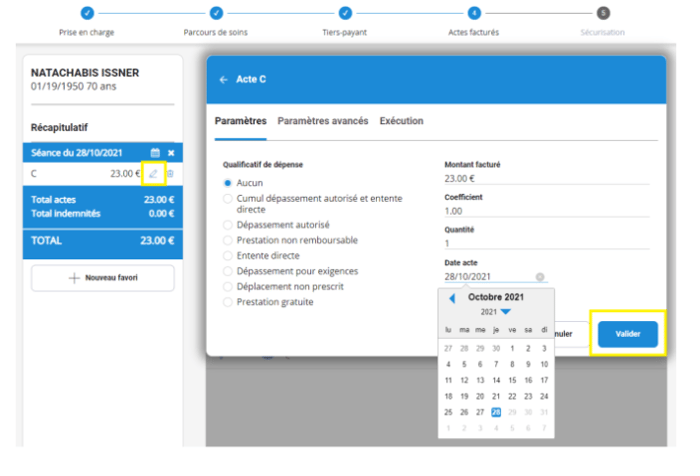Click step 4 Actes facturés circle
Screen dimensions: 700x476
474,13
